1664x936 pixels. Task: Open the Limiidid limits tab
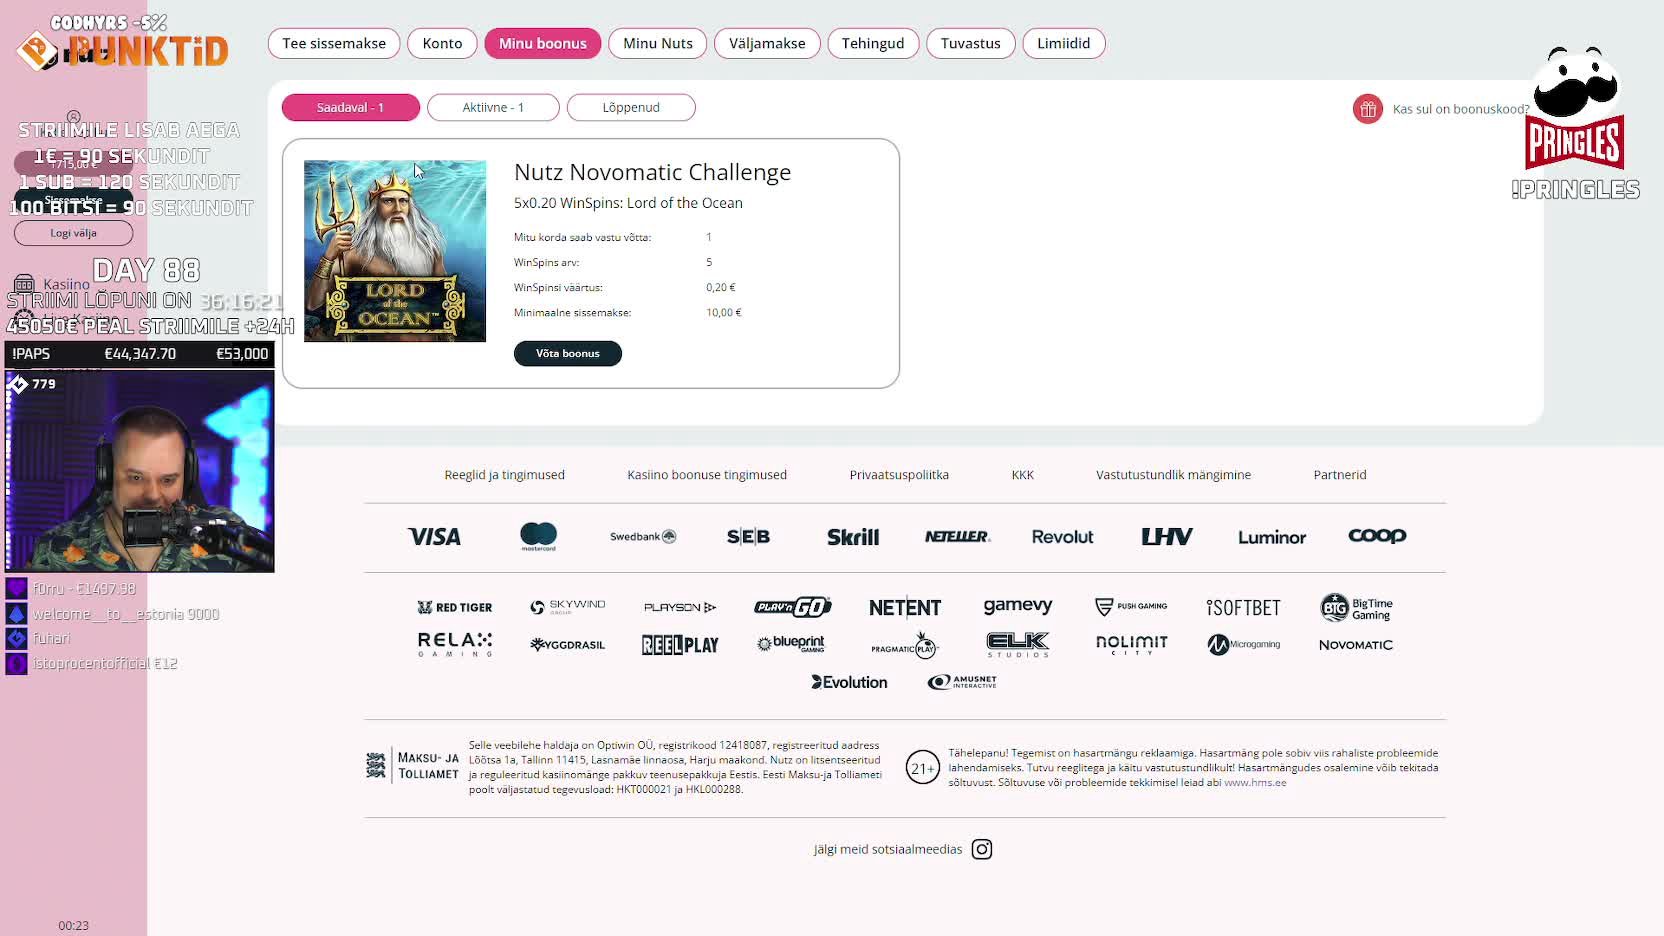(x=1064, y=43)
